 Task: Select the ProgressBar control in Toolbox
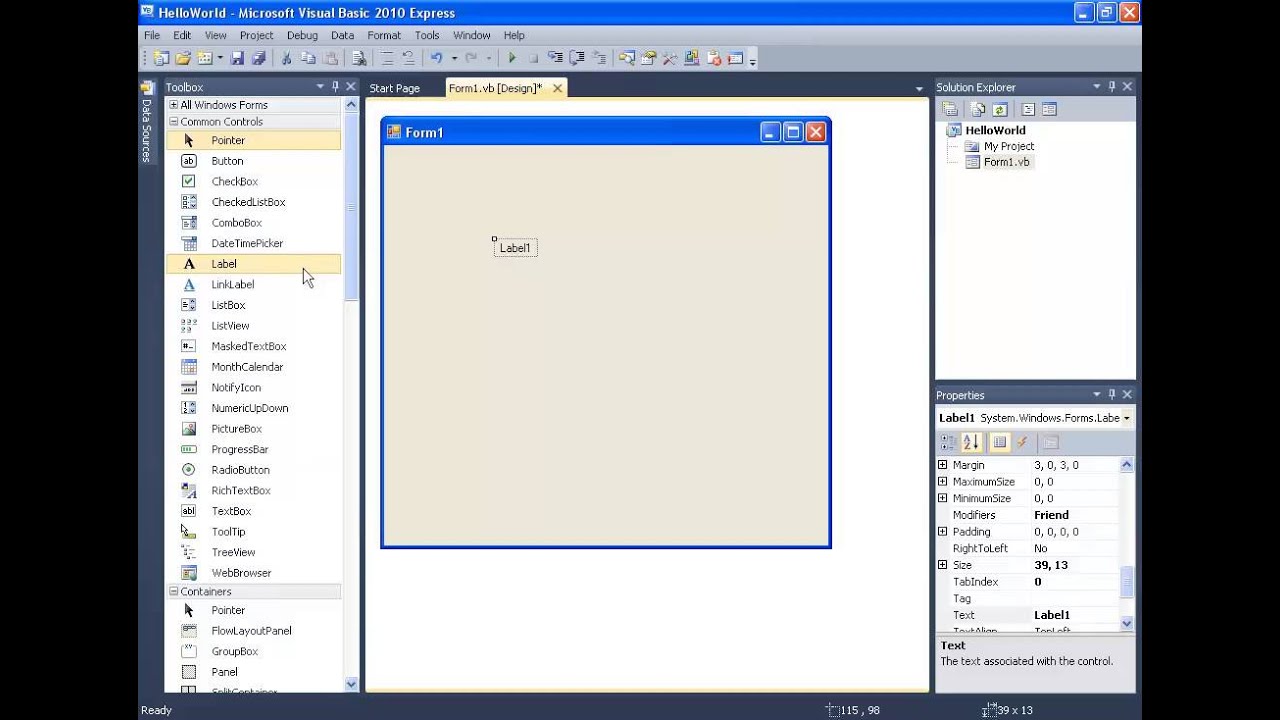pos(253,449)
